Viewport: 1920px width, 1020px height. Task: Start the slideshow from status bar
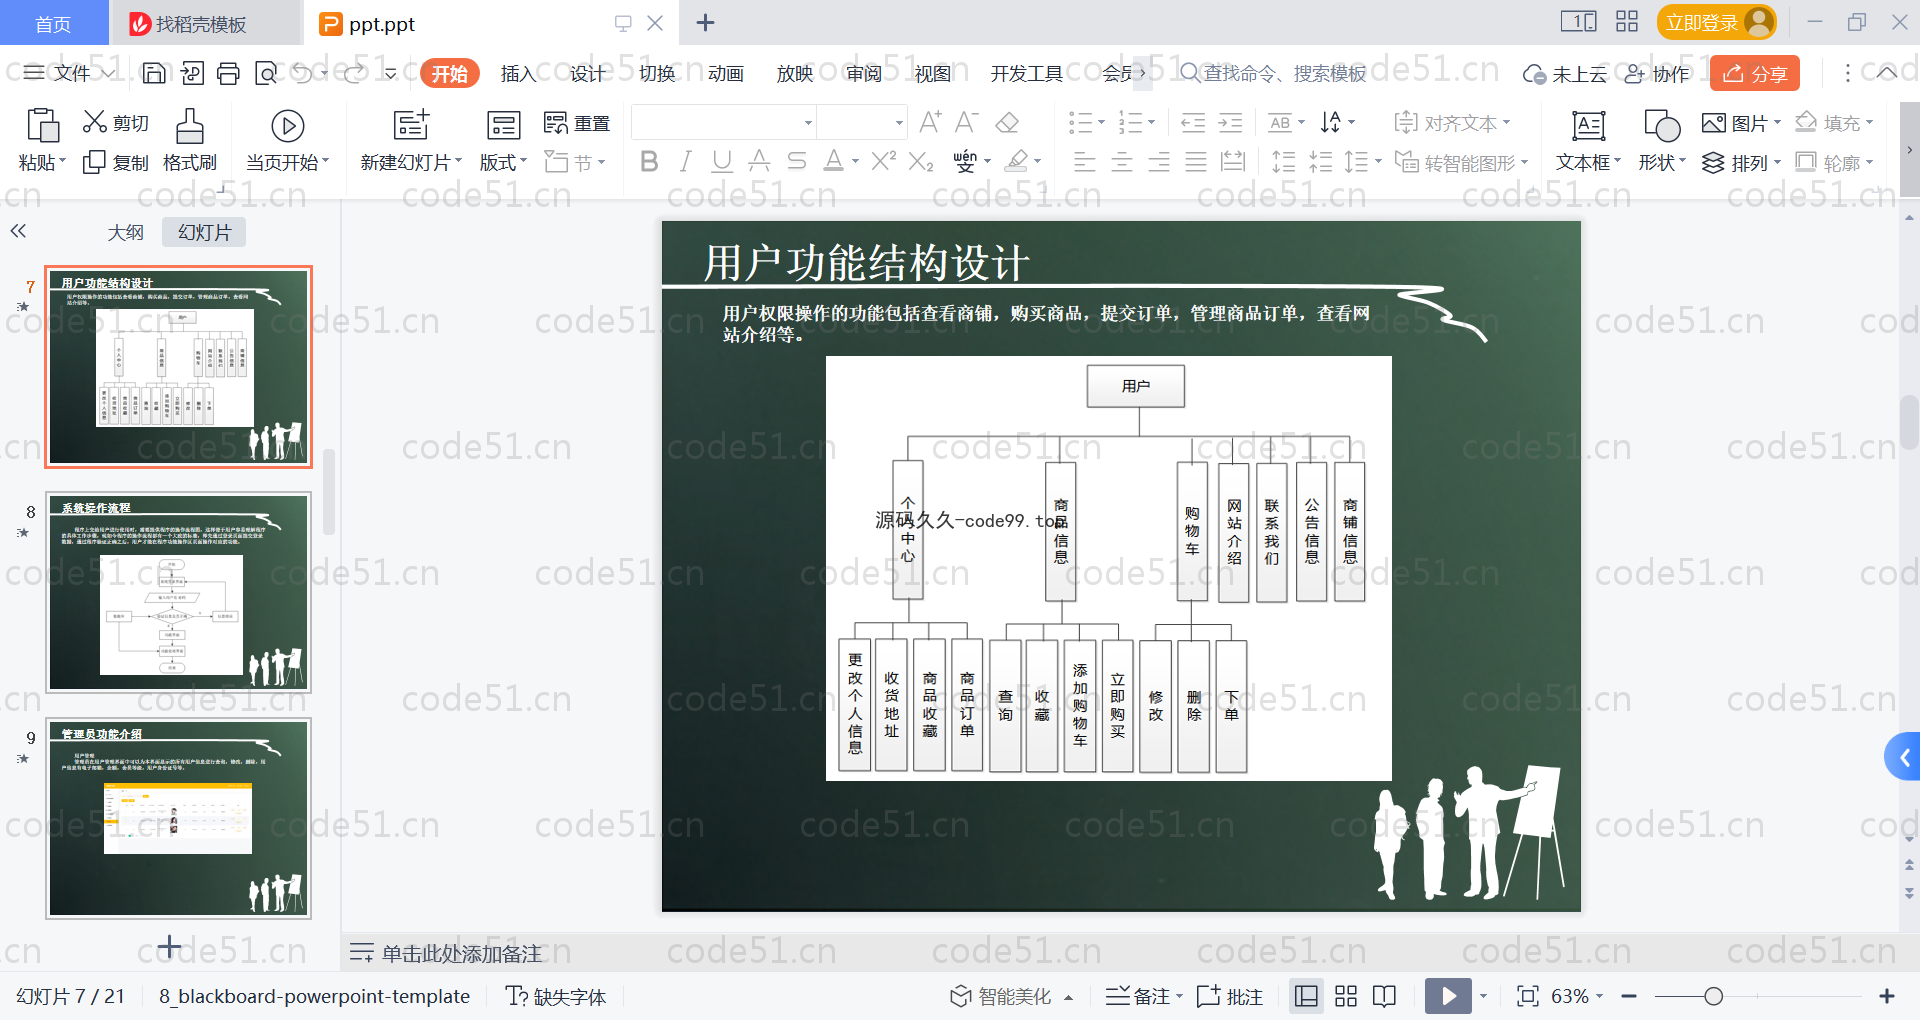click(x=1448, y=996)
